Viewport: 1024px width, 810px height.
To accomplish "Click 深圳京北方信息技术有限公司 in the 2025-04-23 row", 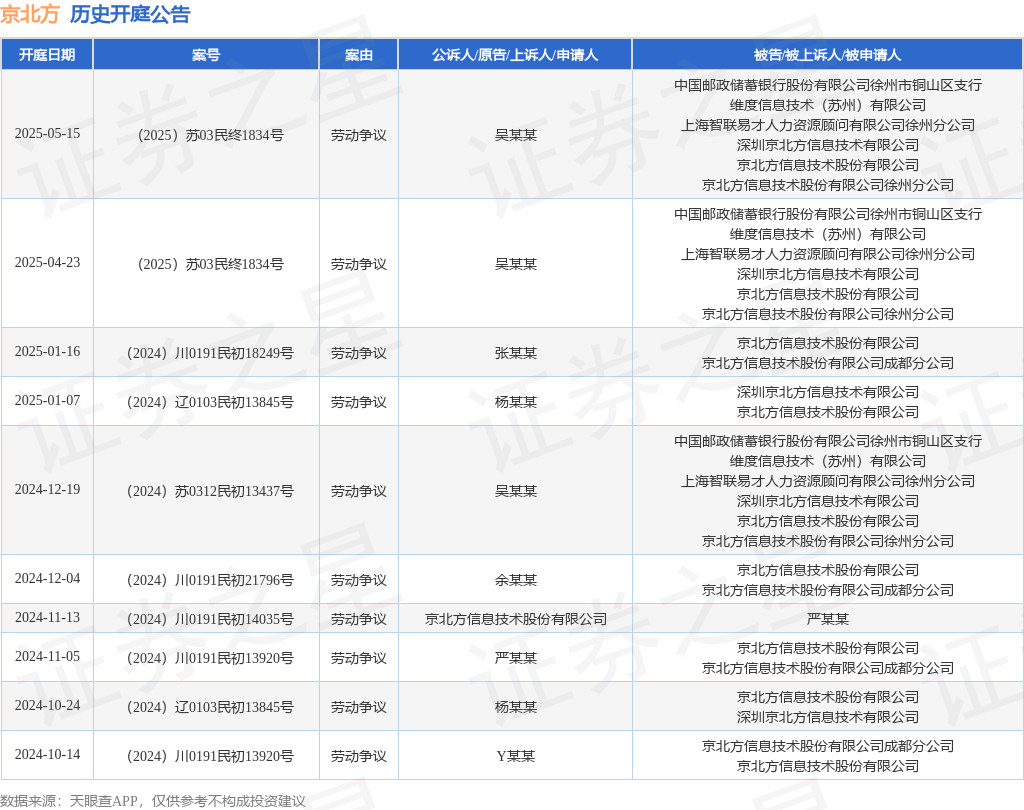I will (827, 274).
